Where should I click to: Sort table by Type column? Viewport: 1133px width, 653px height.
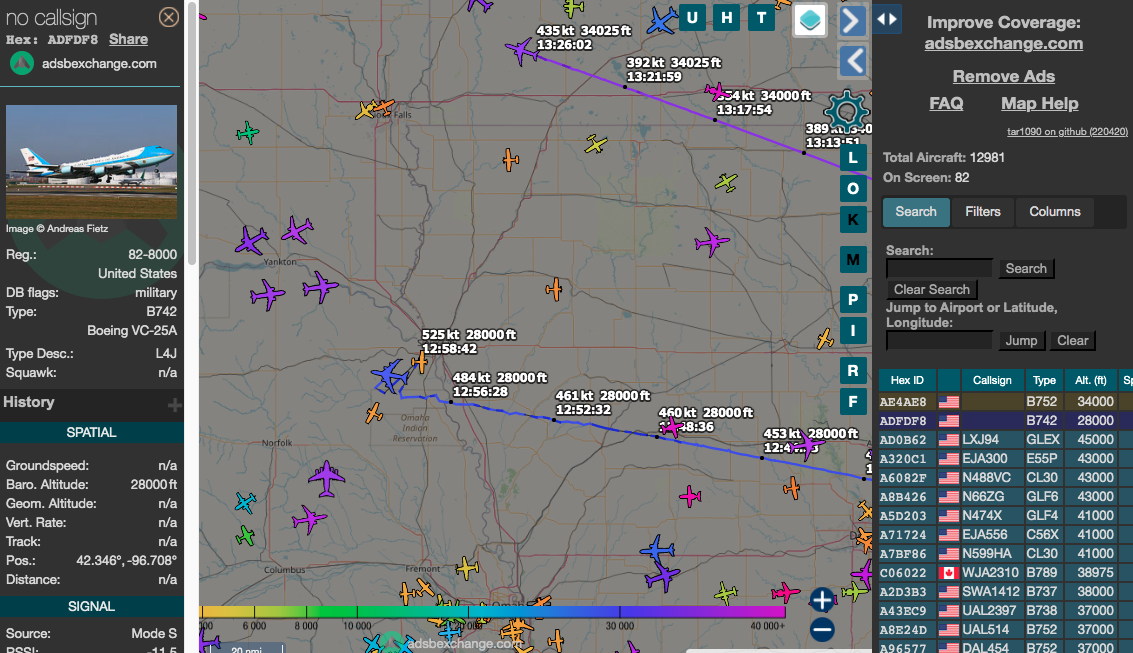[1044, 380]
